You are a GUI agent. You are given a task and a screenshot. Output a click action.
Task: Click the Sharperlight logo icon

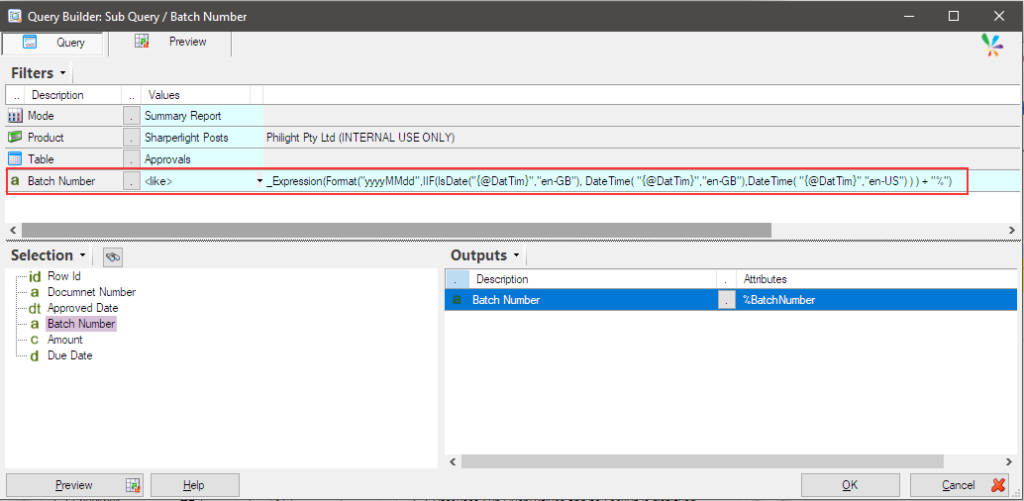[994, 44]
